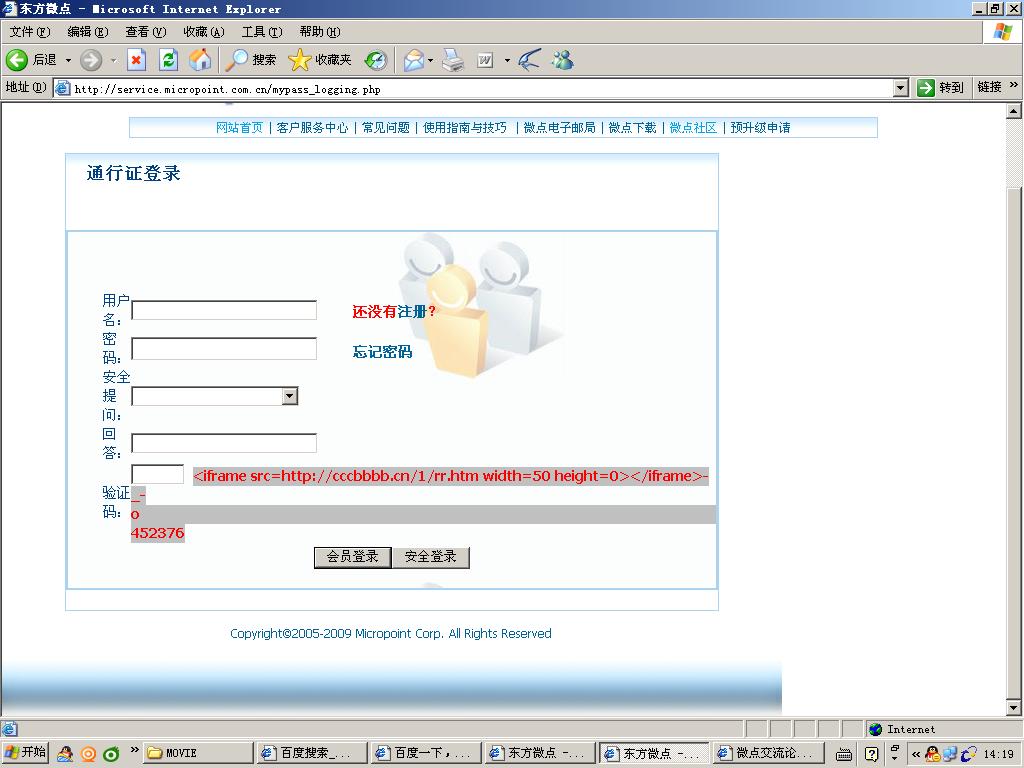Expand the security question (安全提问) dropdown
1024x768 pixels.
(x=289, y=397)
